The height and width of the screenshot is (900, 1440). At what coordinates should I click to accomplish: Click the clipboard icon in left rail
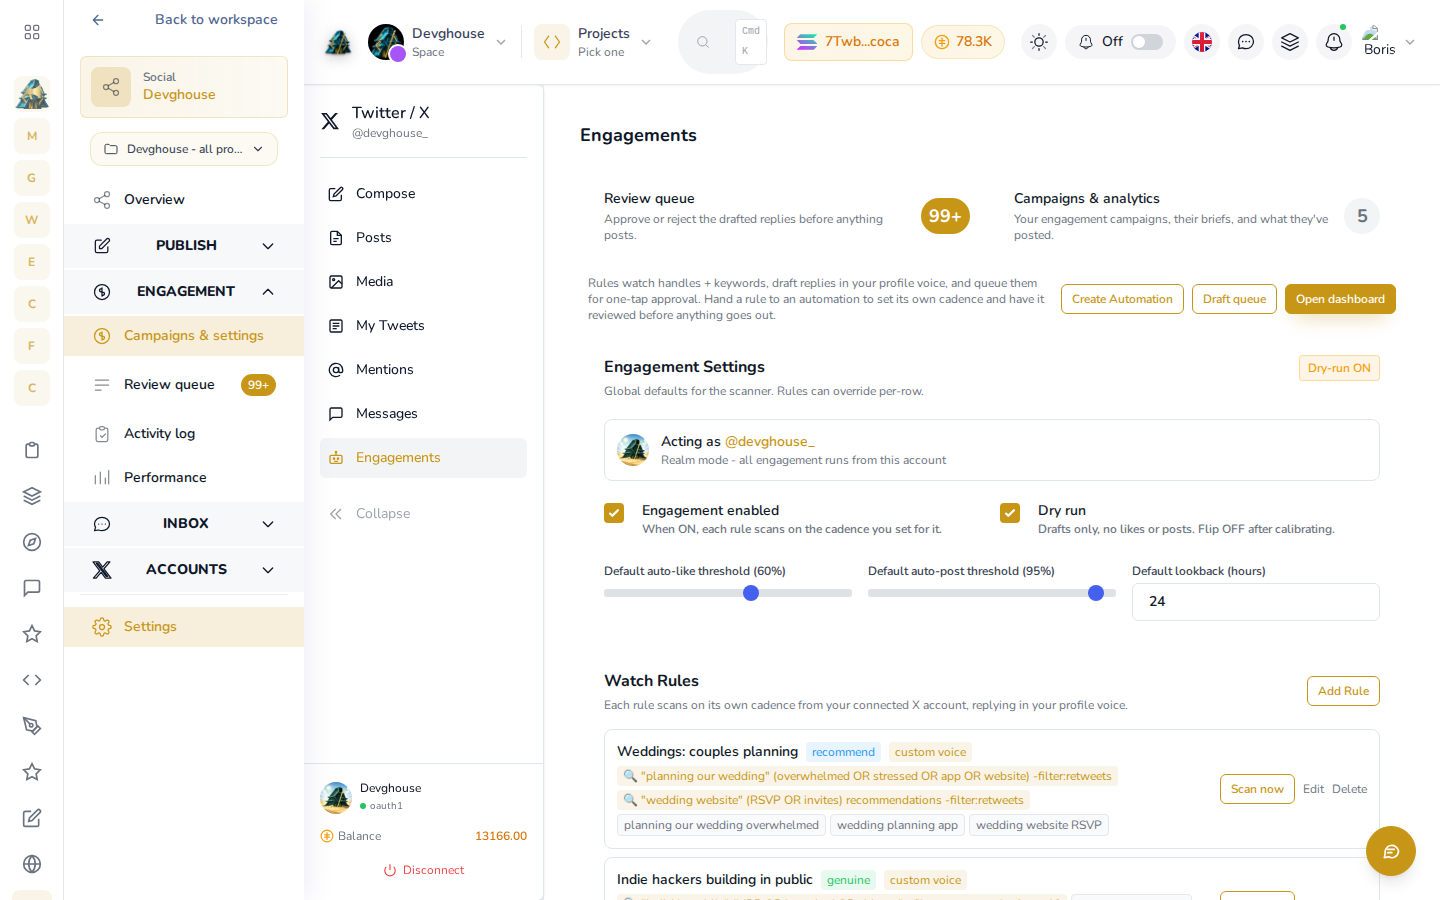pyautogui.click(x=32, y=450)
